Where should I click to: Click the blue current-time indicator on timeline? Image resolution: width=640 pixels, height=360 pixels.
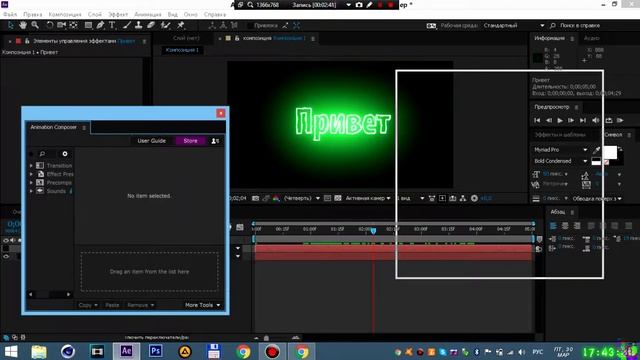click(373, 231)
